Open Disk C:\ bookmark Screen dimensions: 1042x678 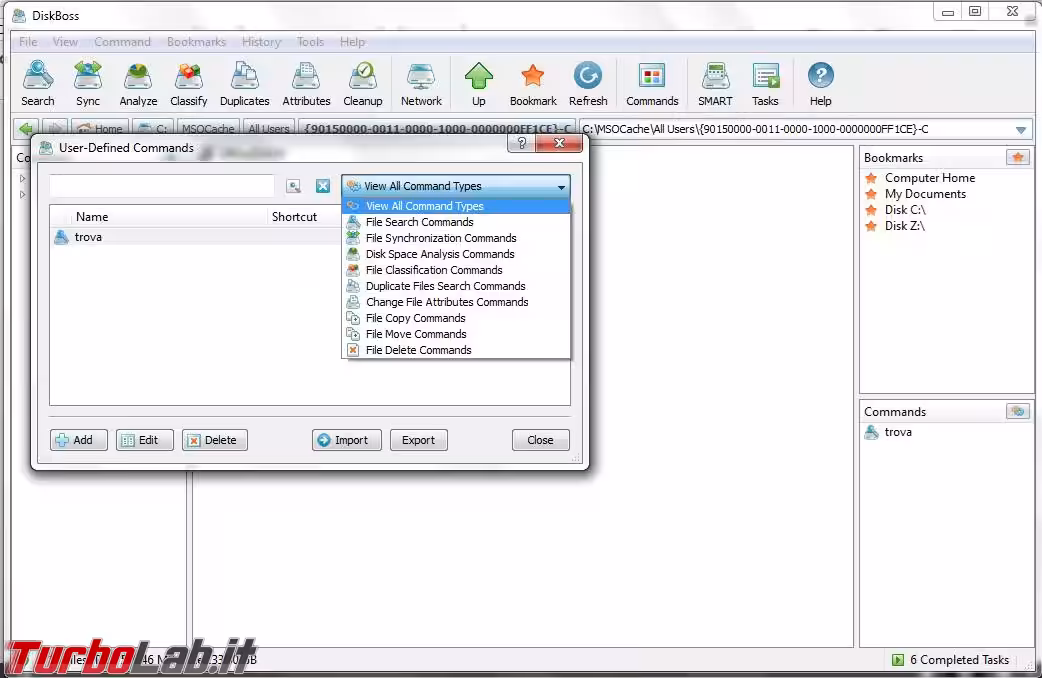904,210
